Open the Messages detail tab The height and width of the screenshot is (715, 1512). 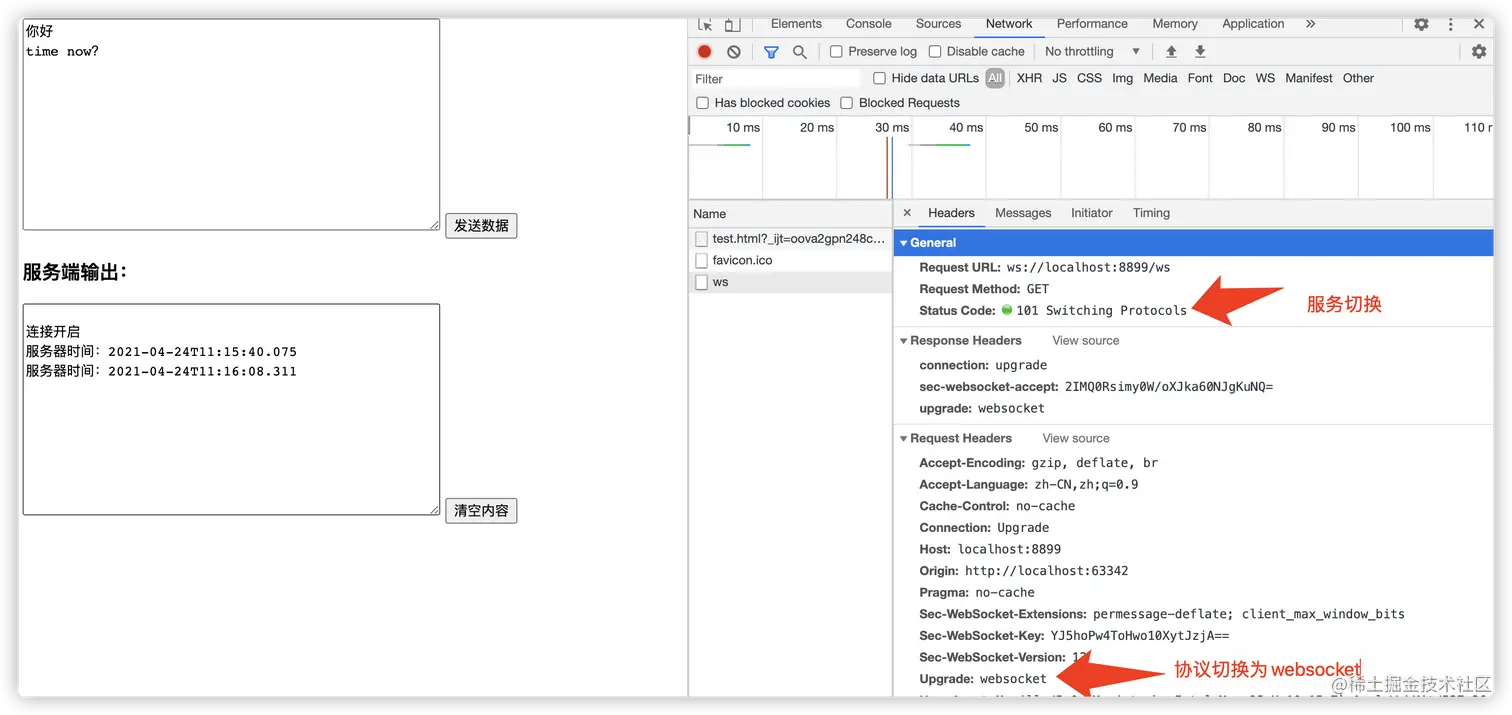(x=1023, y=213)
